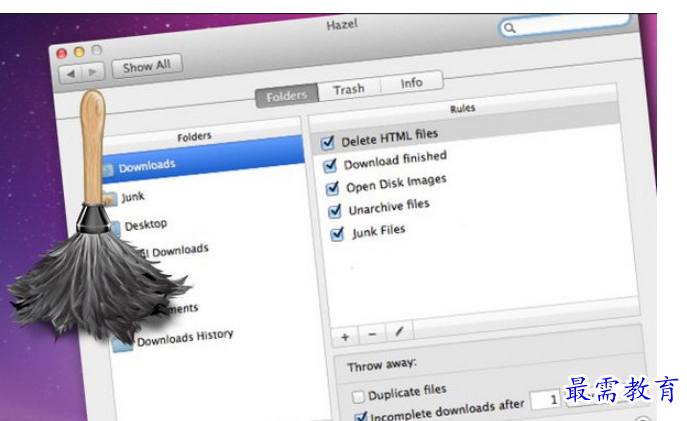
Task: Uncheck the Delete HTML files rule
Action: point(327,142)
